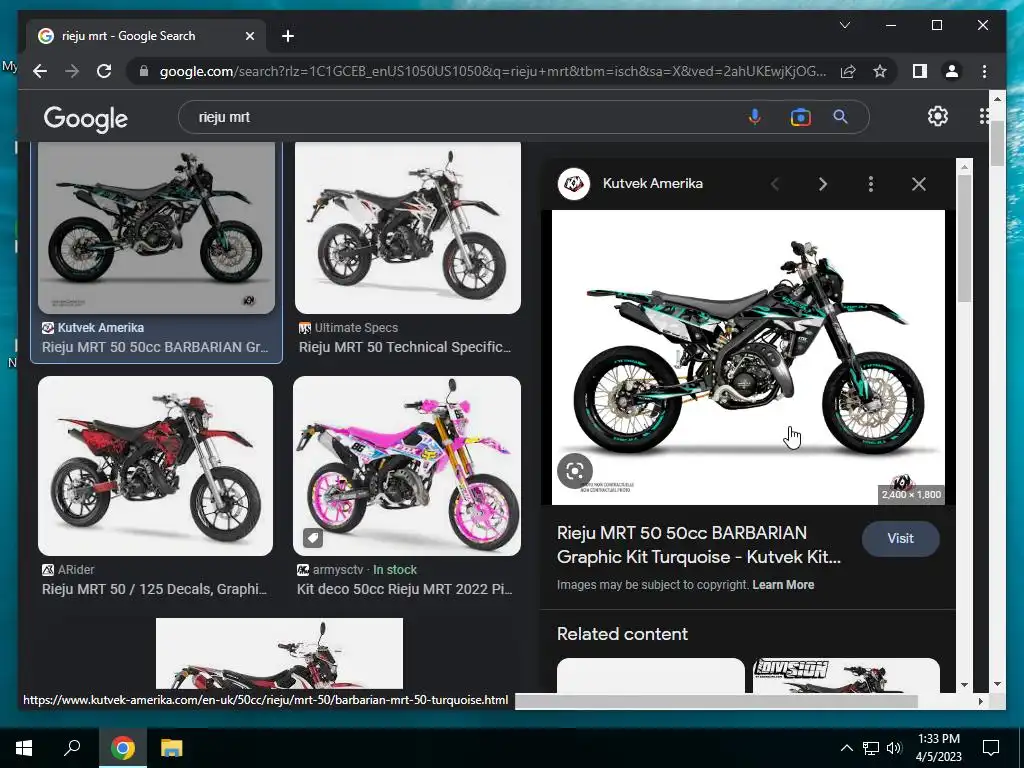Screen dimensions: 1024x768
Task: Click Rieju MRT 50 Technical Specific result title
Action: pos(405,347)
